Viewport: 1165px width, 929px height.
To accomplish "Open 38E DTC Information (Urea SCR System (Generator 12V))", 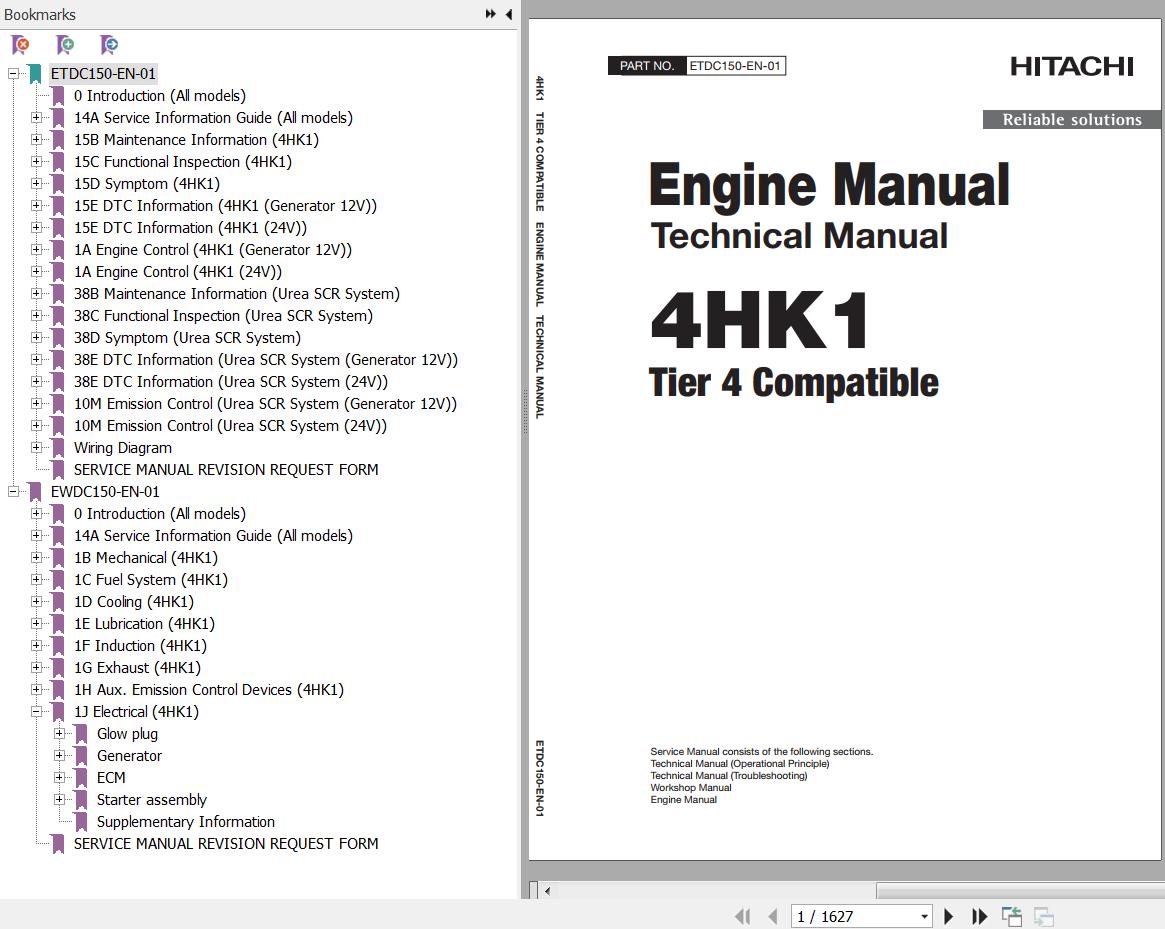I will [265, 360].
